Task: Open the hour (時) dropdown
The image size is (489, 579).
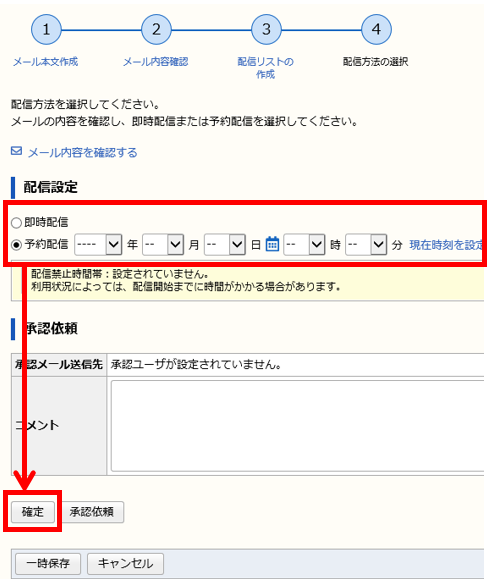Action: pos(304,244)
